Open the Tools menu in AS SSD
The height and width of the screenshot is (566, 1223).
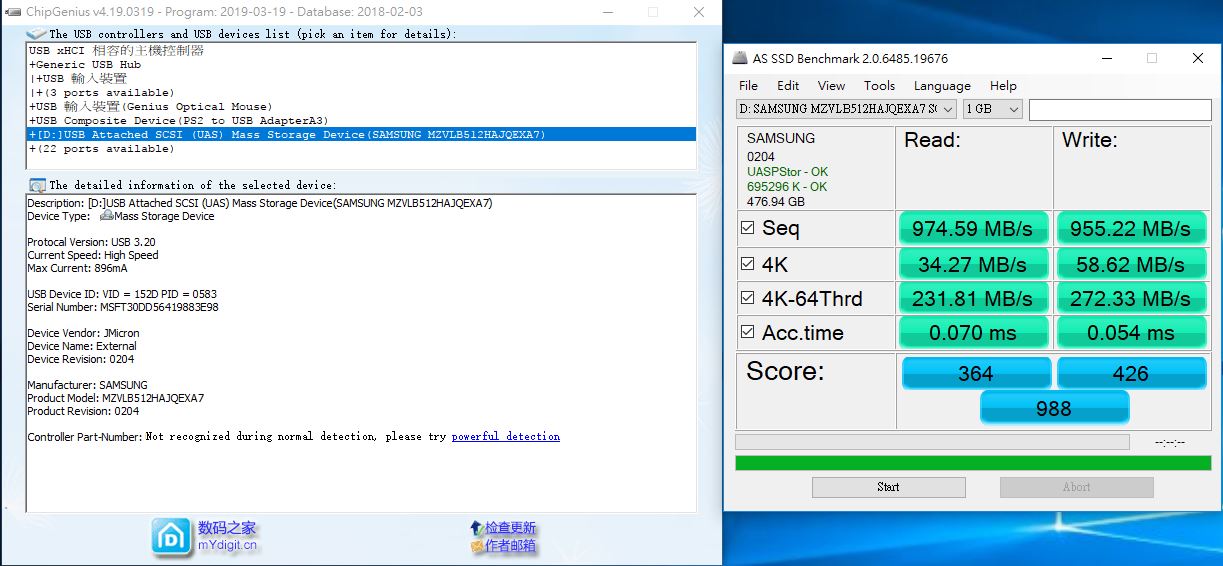tap(879, 85)
